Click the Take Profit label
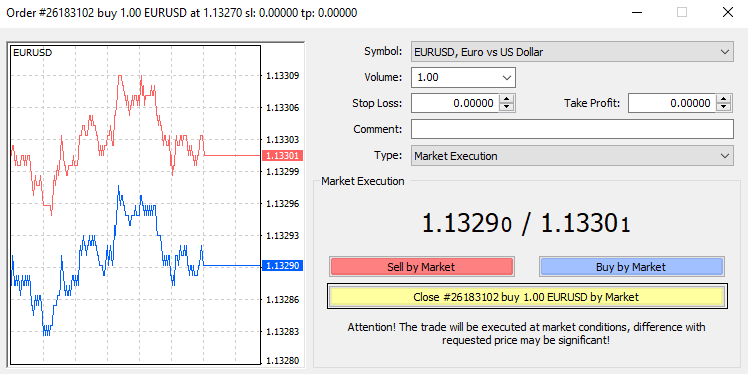 tap(592, 103)
